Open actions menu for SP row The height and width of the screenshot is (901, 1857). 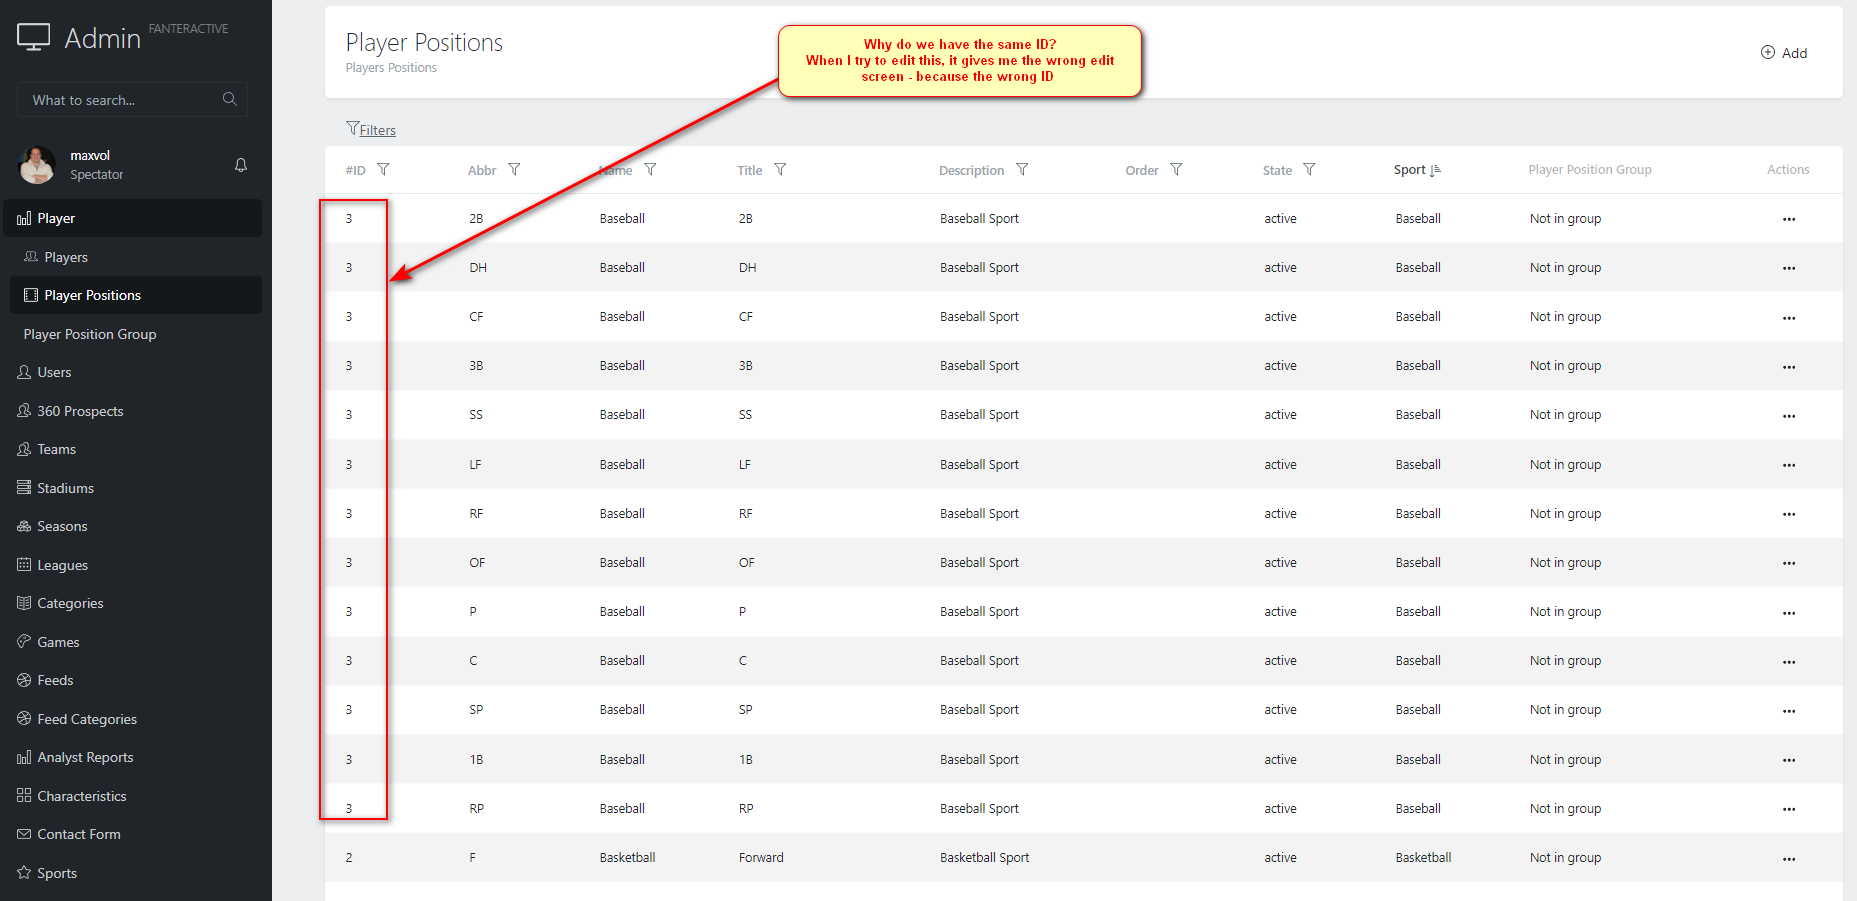coord(1789,710)
